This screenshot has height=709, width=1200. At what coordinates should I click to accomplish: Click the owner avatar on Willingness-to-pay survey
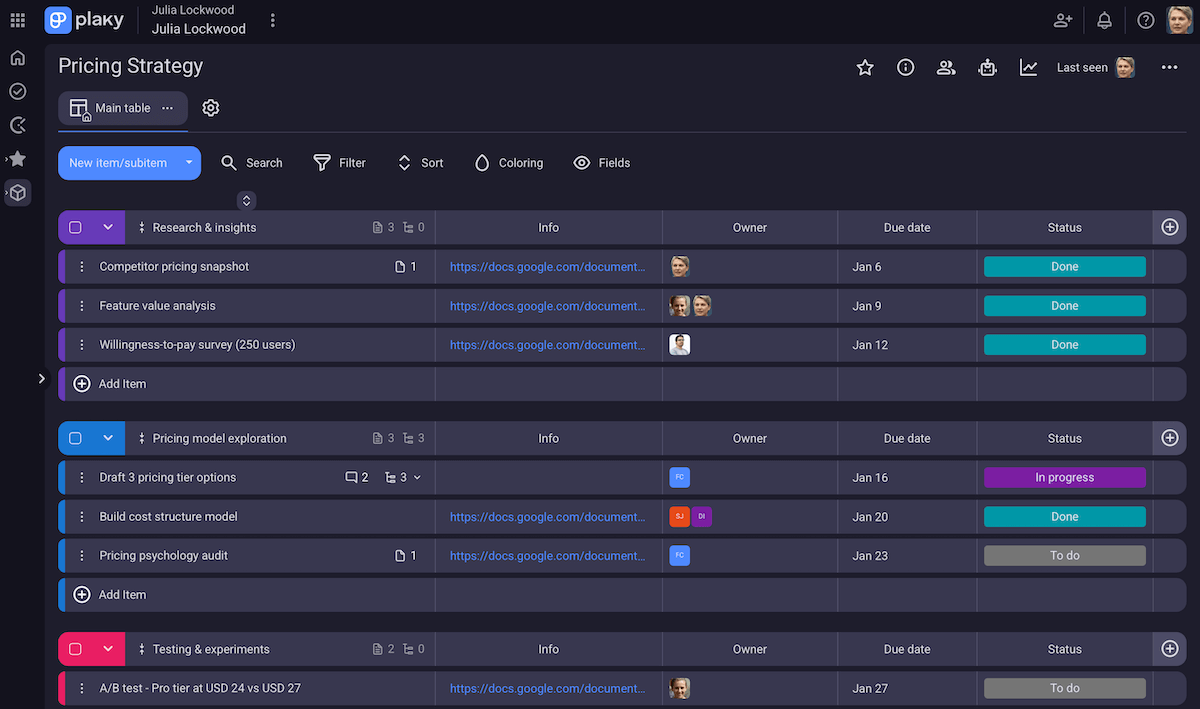tap(679, 344)
